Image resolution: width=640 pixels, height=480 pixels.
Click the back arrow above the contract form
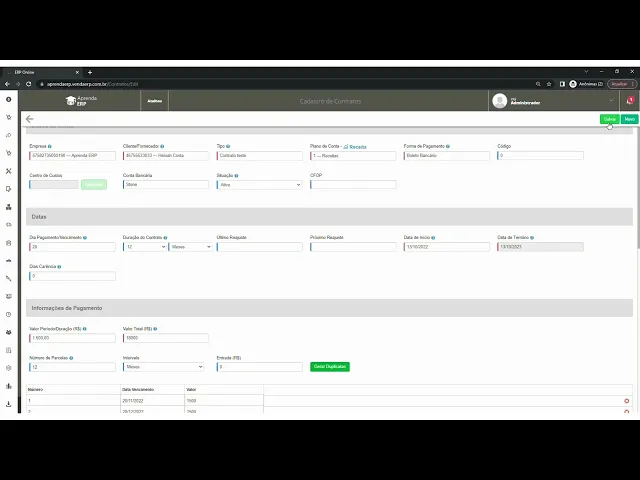coord(29,119)
